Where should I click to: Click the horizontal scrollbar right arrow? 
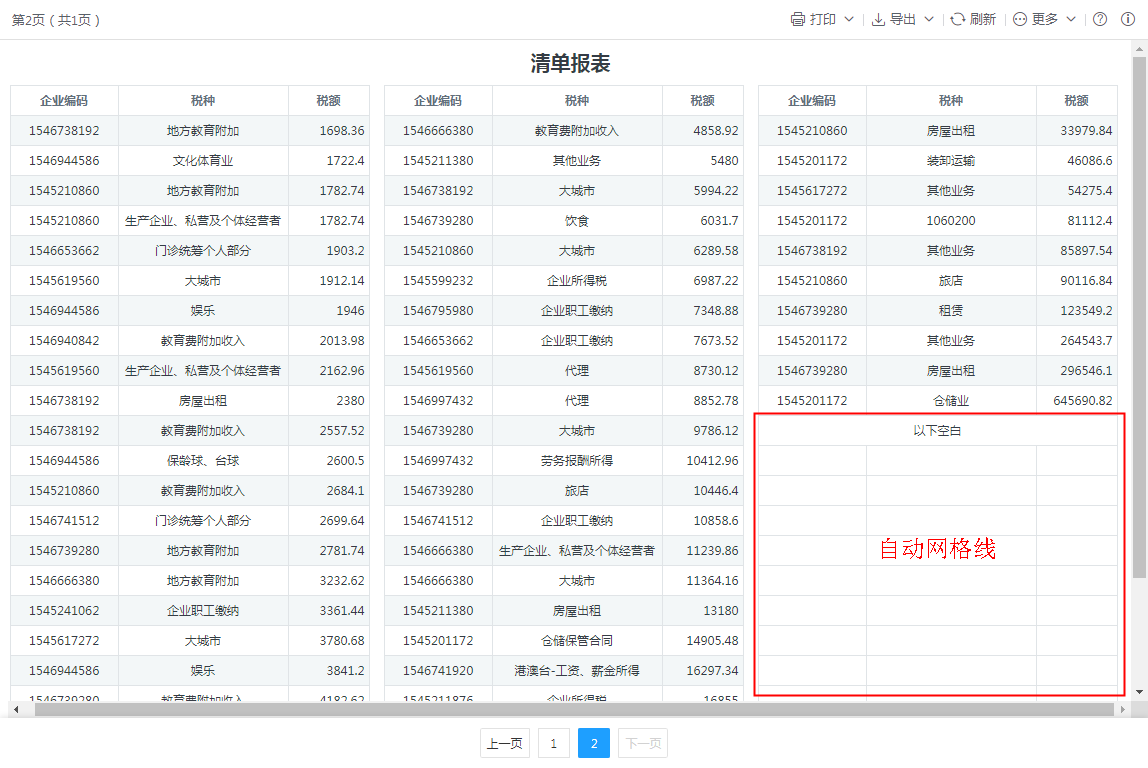tap(1124, 709)
